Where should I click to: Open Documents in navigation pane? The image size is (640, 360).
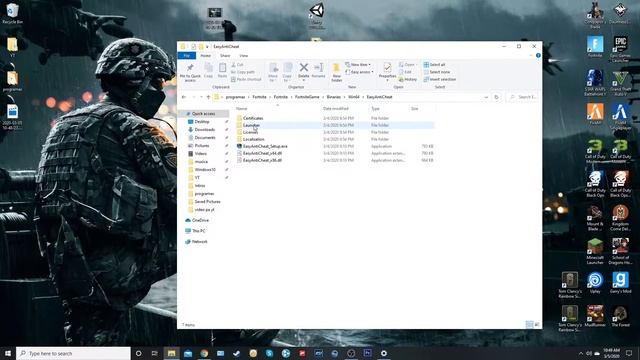205,138
